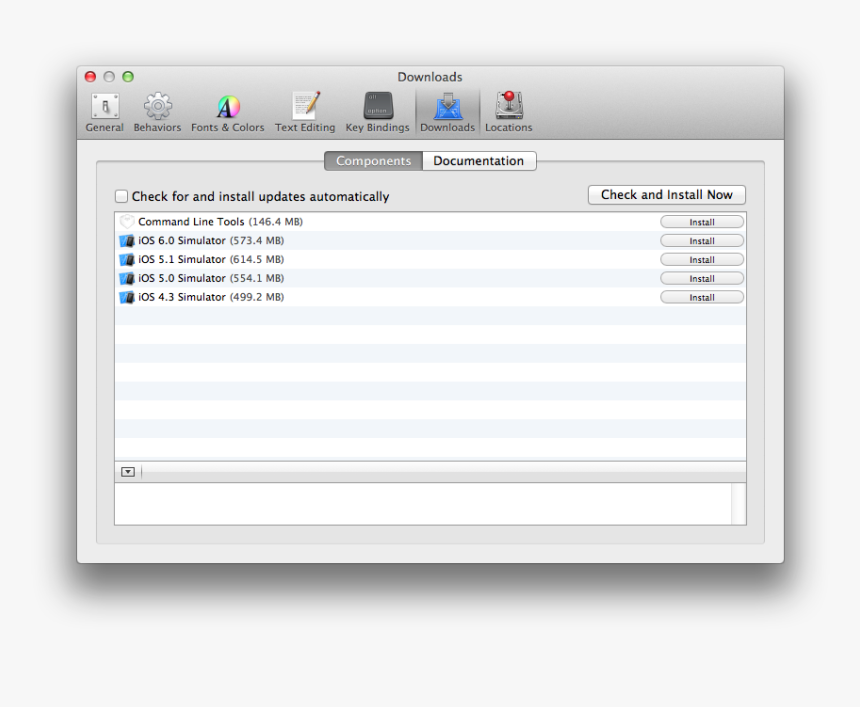Open the Locations preferences pane
This screenshot has height=707, width=860.
coord(508,110)
